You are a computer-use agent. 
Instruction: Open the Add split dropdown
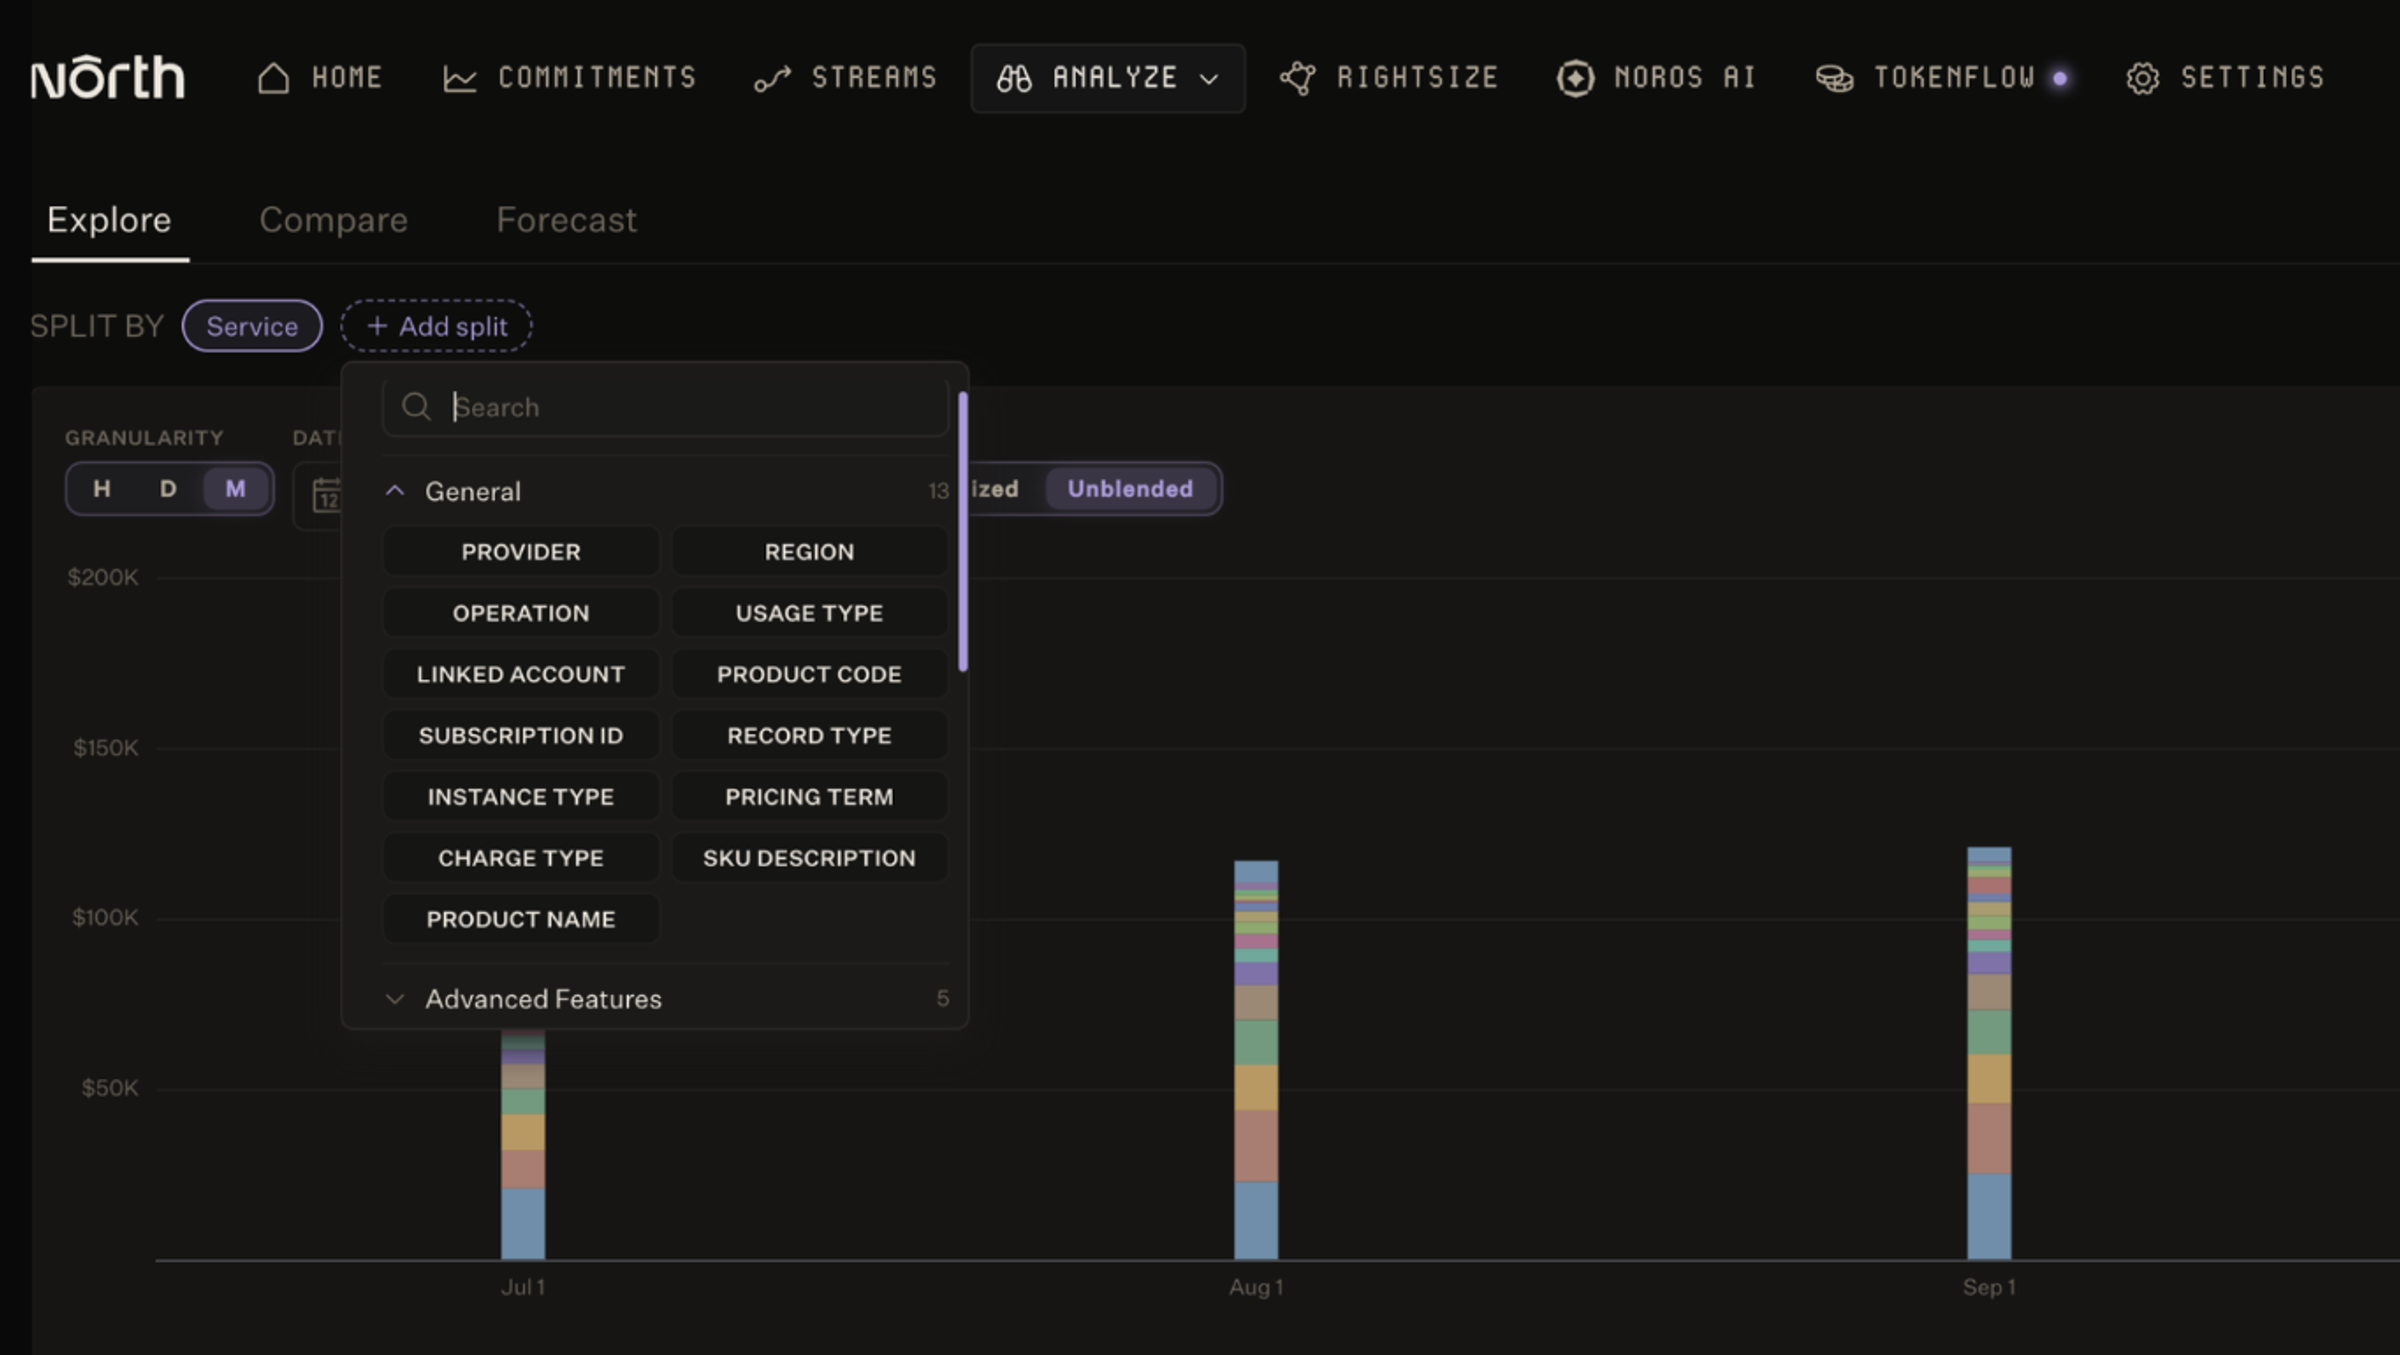(436, 326)
